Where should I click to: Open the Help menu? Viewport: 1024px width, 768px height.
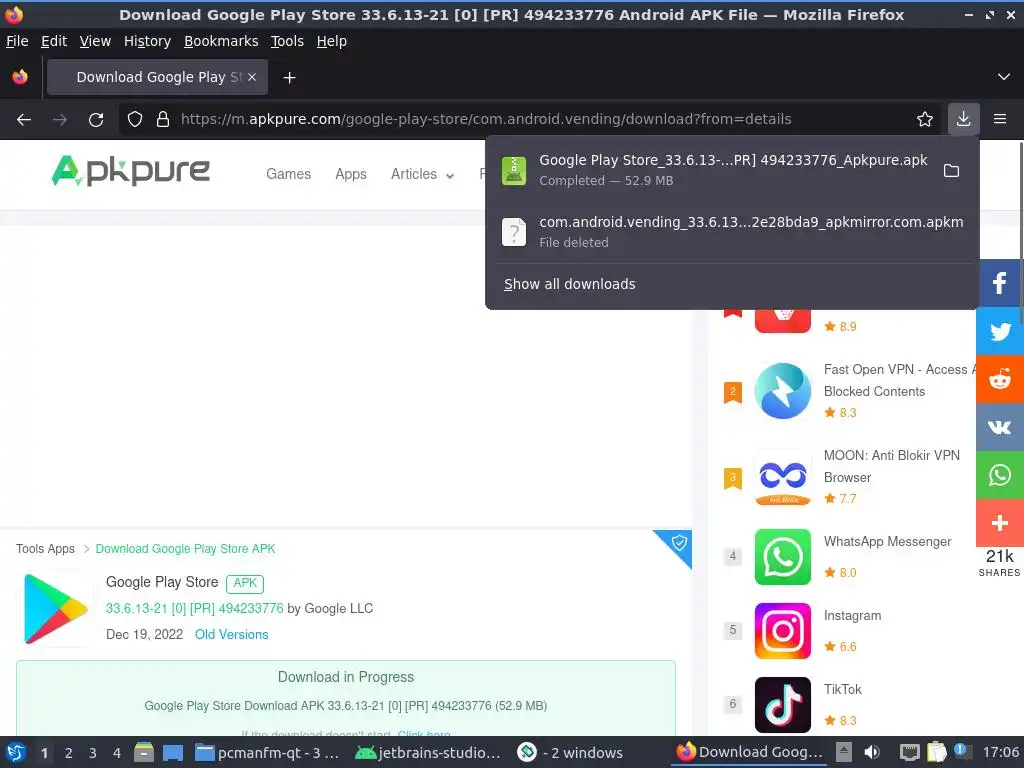coord(332,41)
